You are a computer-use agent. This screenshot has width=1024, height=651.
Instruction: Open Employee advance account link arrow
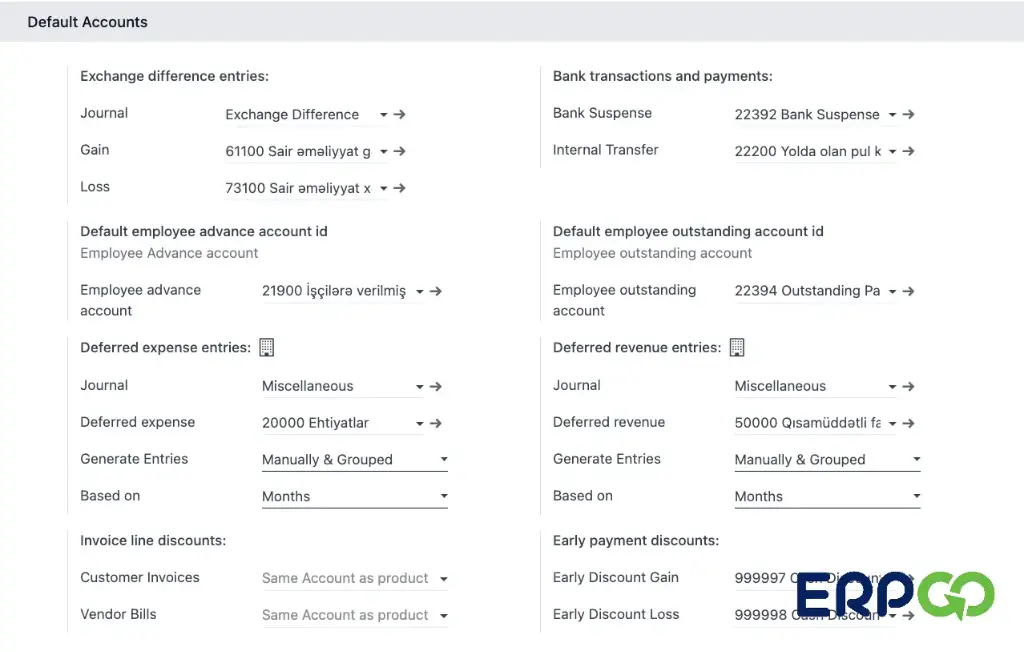click(x=436, y=291)
